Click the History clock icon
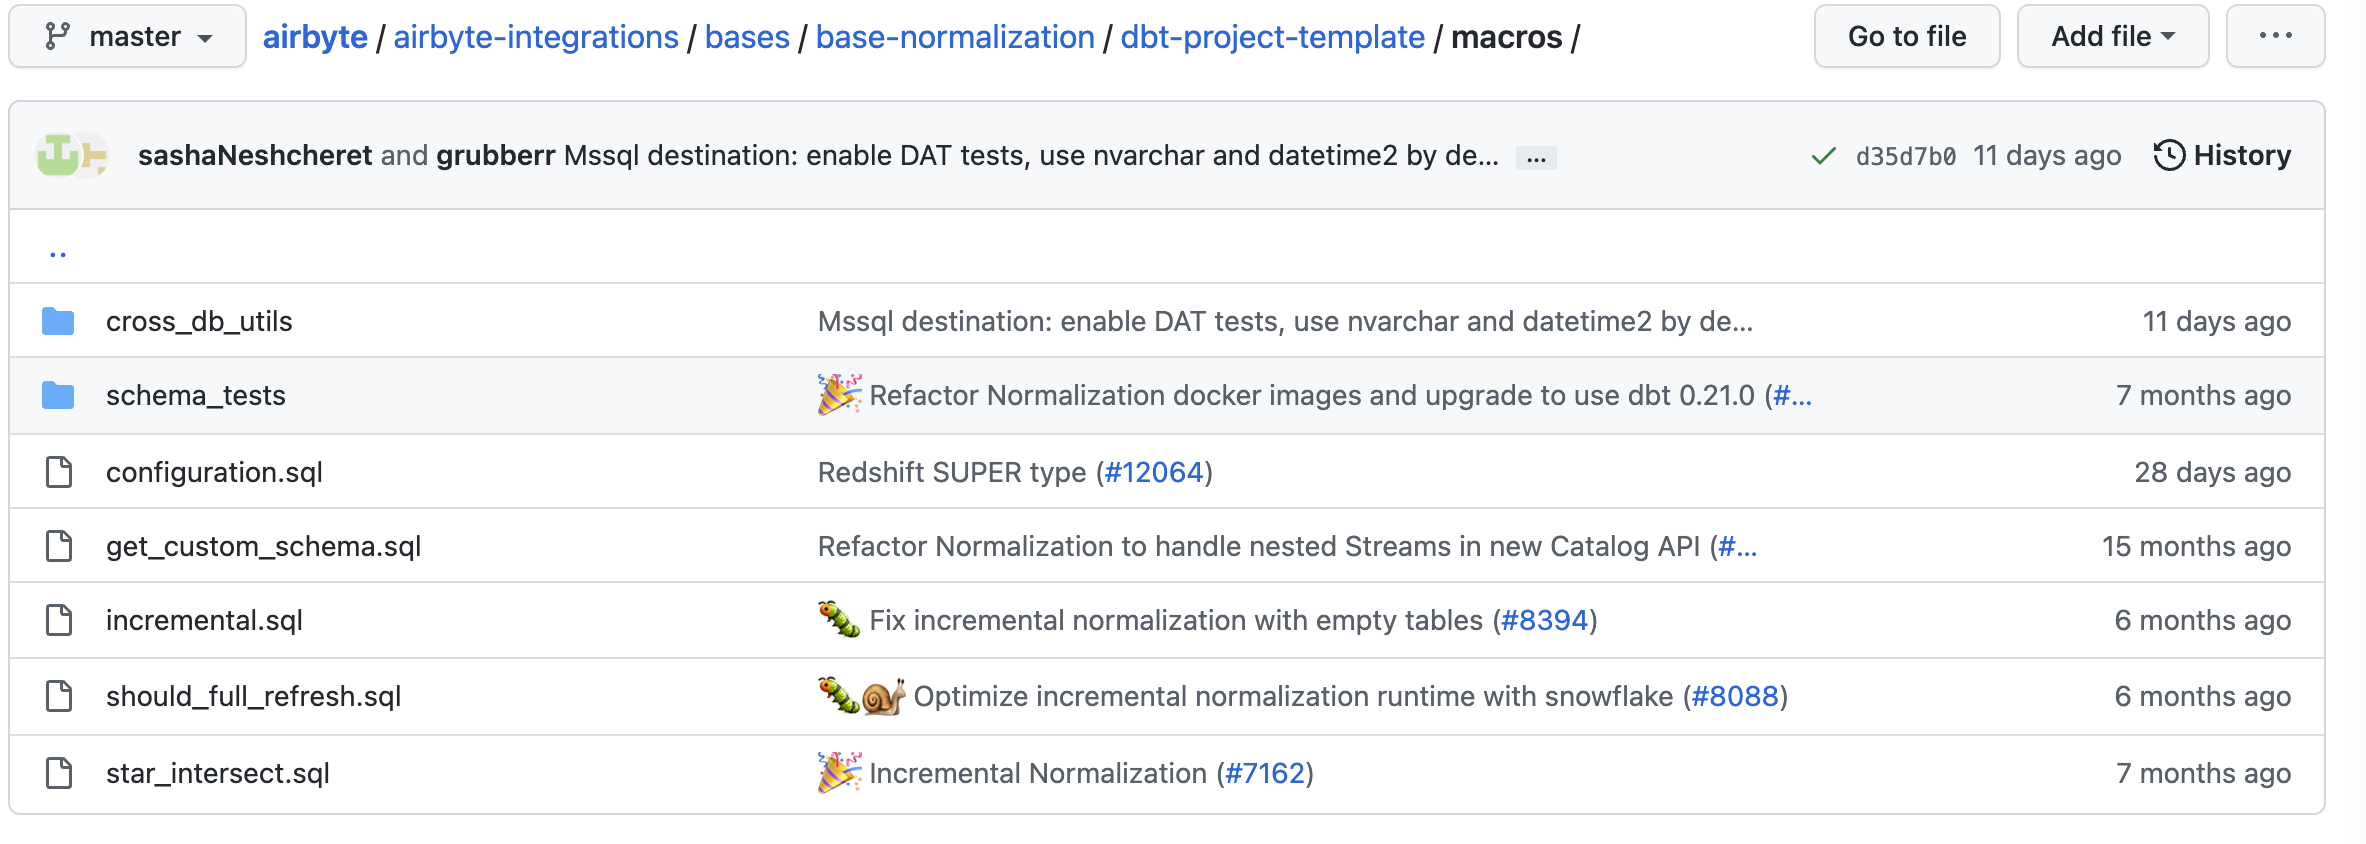The image size is (2366, 844). [2168, 155]
